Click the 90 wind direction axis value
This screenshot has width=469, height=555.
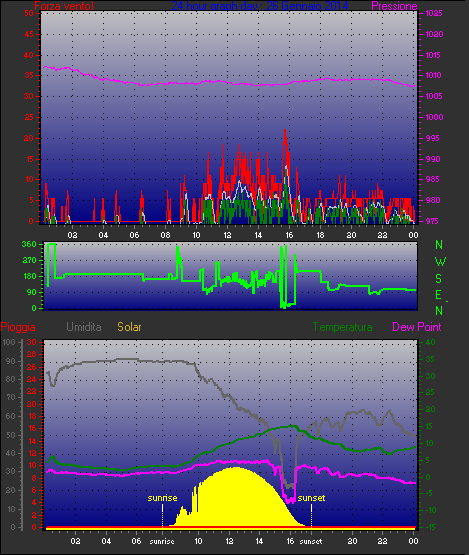[x=32, y=292]
